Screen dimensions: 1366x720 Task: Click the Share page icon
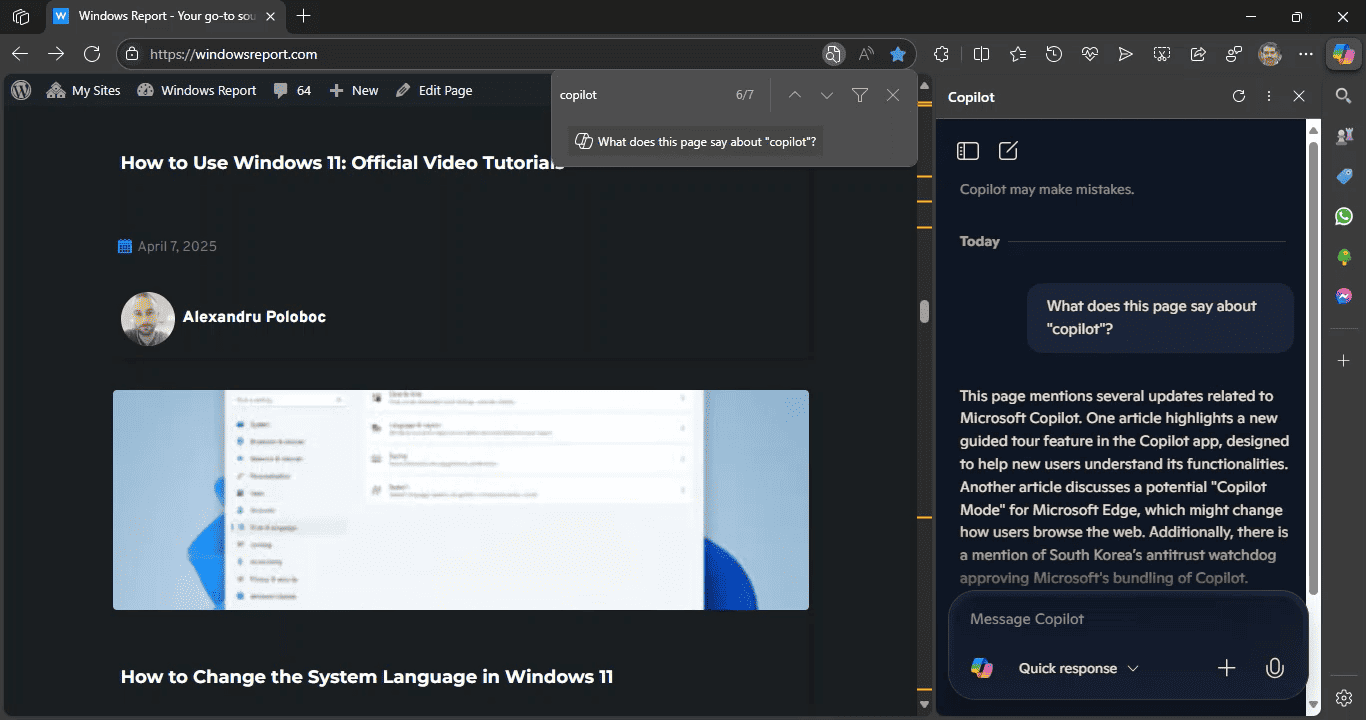pos(1198,54)
